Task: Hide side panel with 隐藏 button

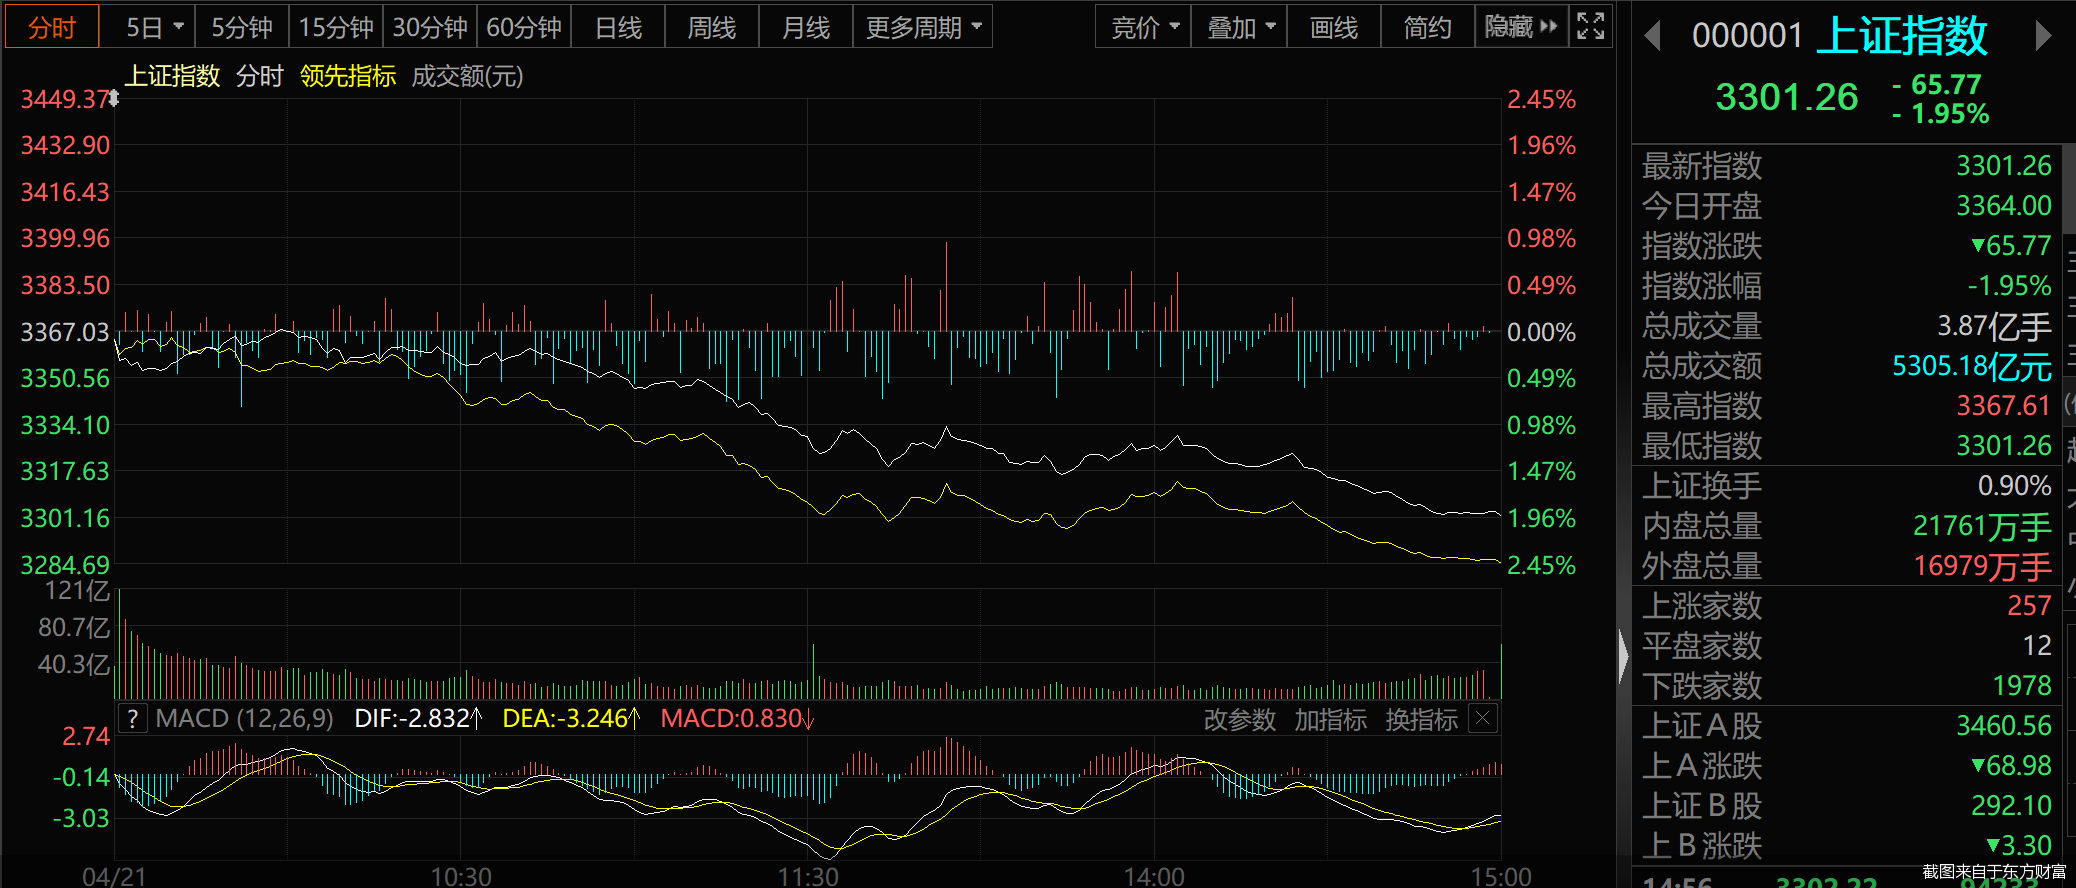Action: pyautogui.click(x=1520, y=27)
